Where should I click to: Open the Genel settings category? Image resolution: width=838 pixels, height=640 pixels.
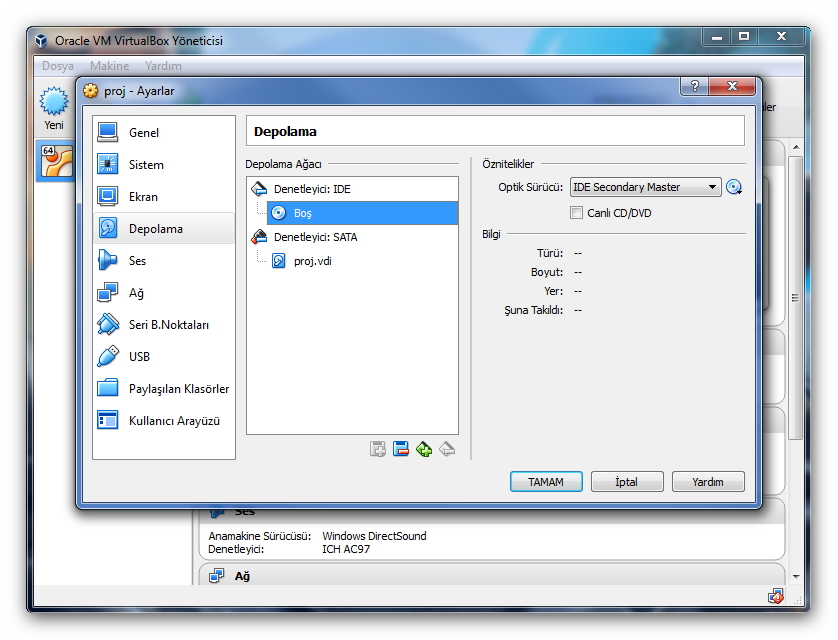[164, 132]
